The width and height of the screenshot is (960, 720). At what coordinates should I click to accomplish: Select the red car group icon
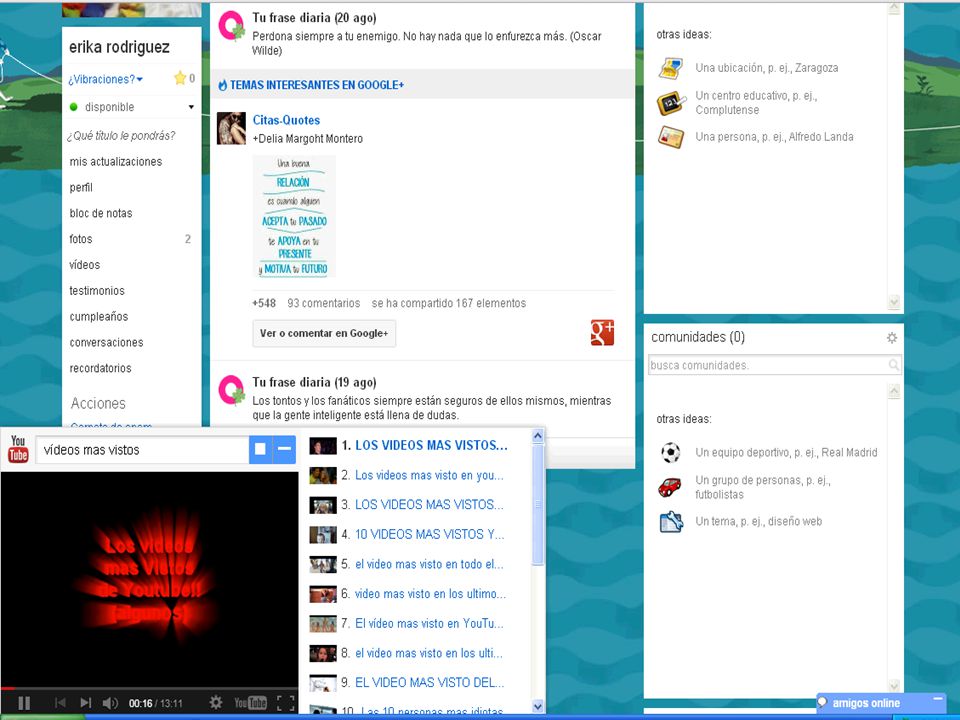coord(670,487)
